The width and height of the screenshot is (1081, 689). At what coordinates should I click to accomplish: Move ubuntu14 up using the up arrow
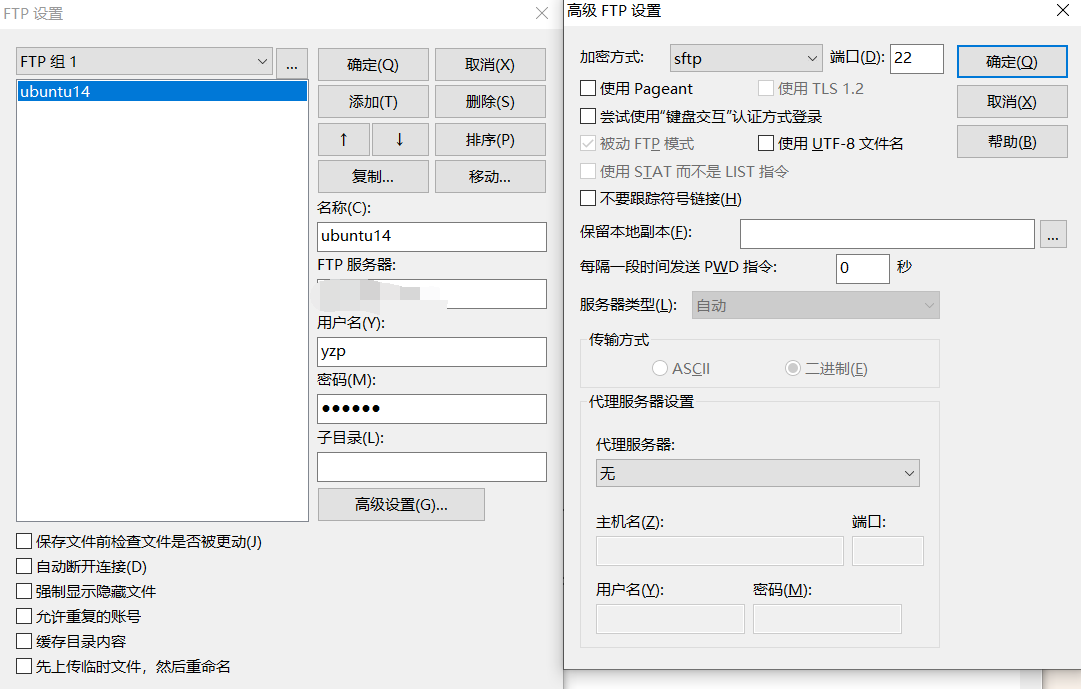pyautogui.click(x=343, y=139)
